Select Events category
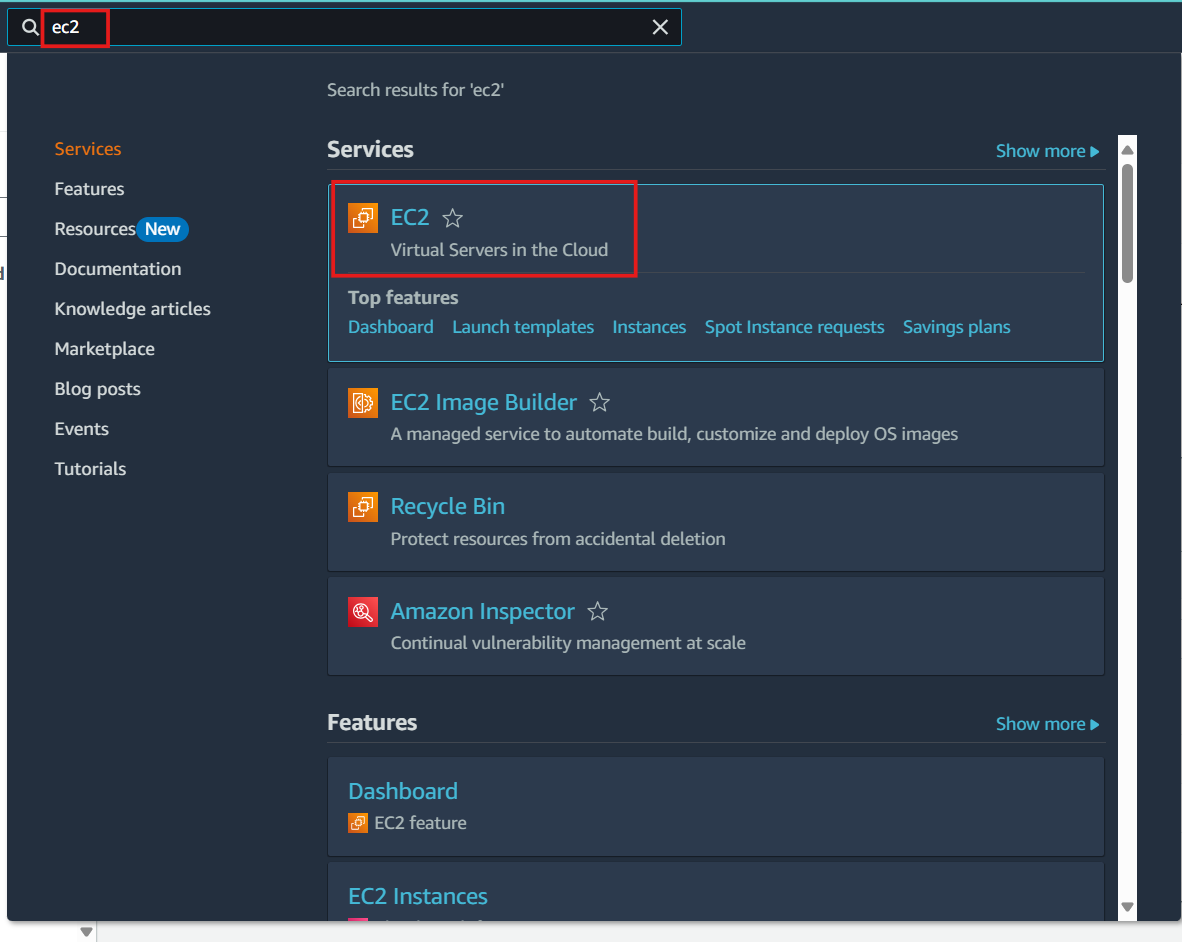This screenshot has width=1182, height=942. coord(81,429)
